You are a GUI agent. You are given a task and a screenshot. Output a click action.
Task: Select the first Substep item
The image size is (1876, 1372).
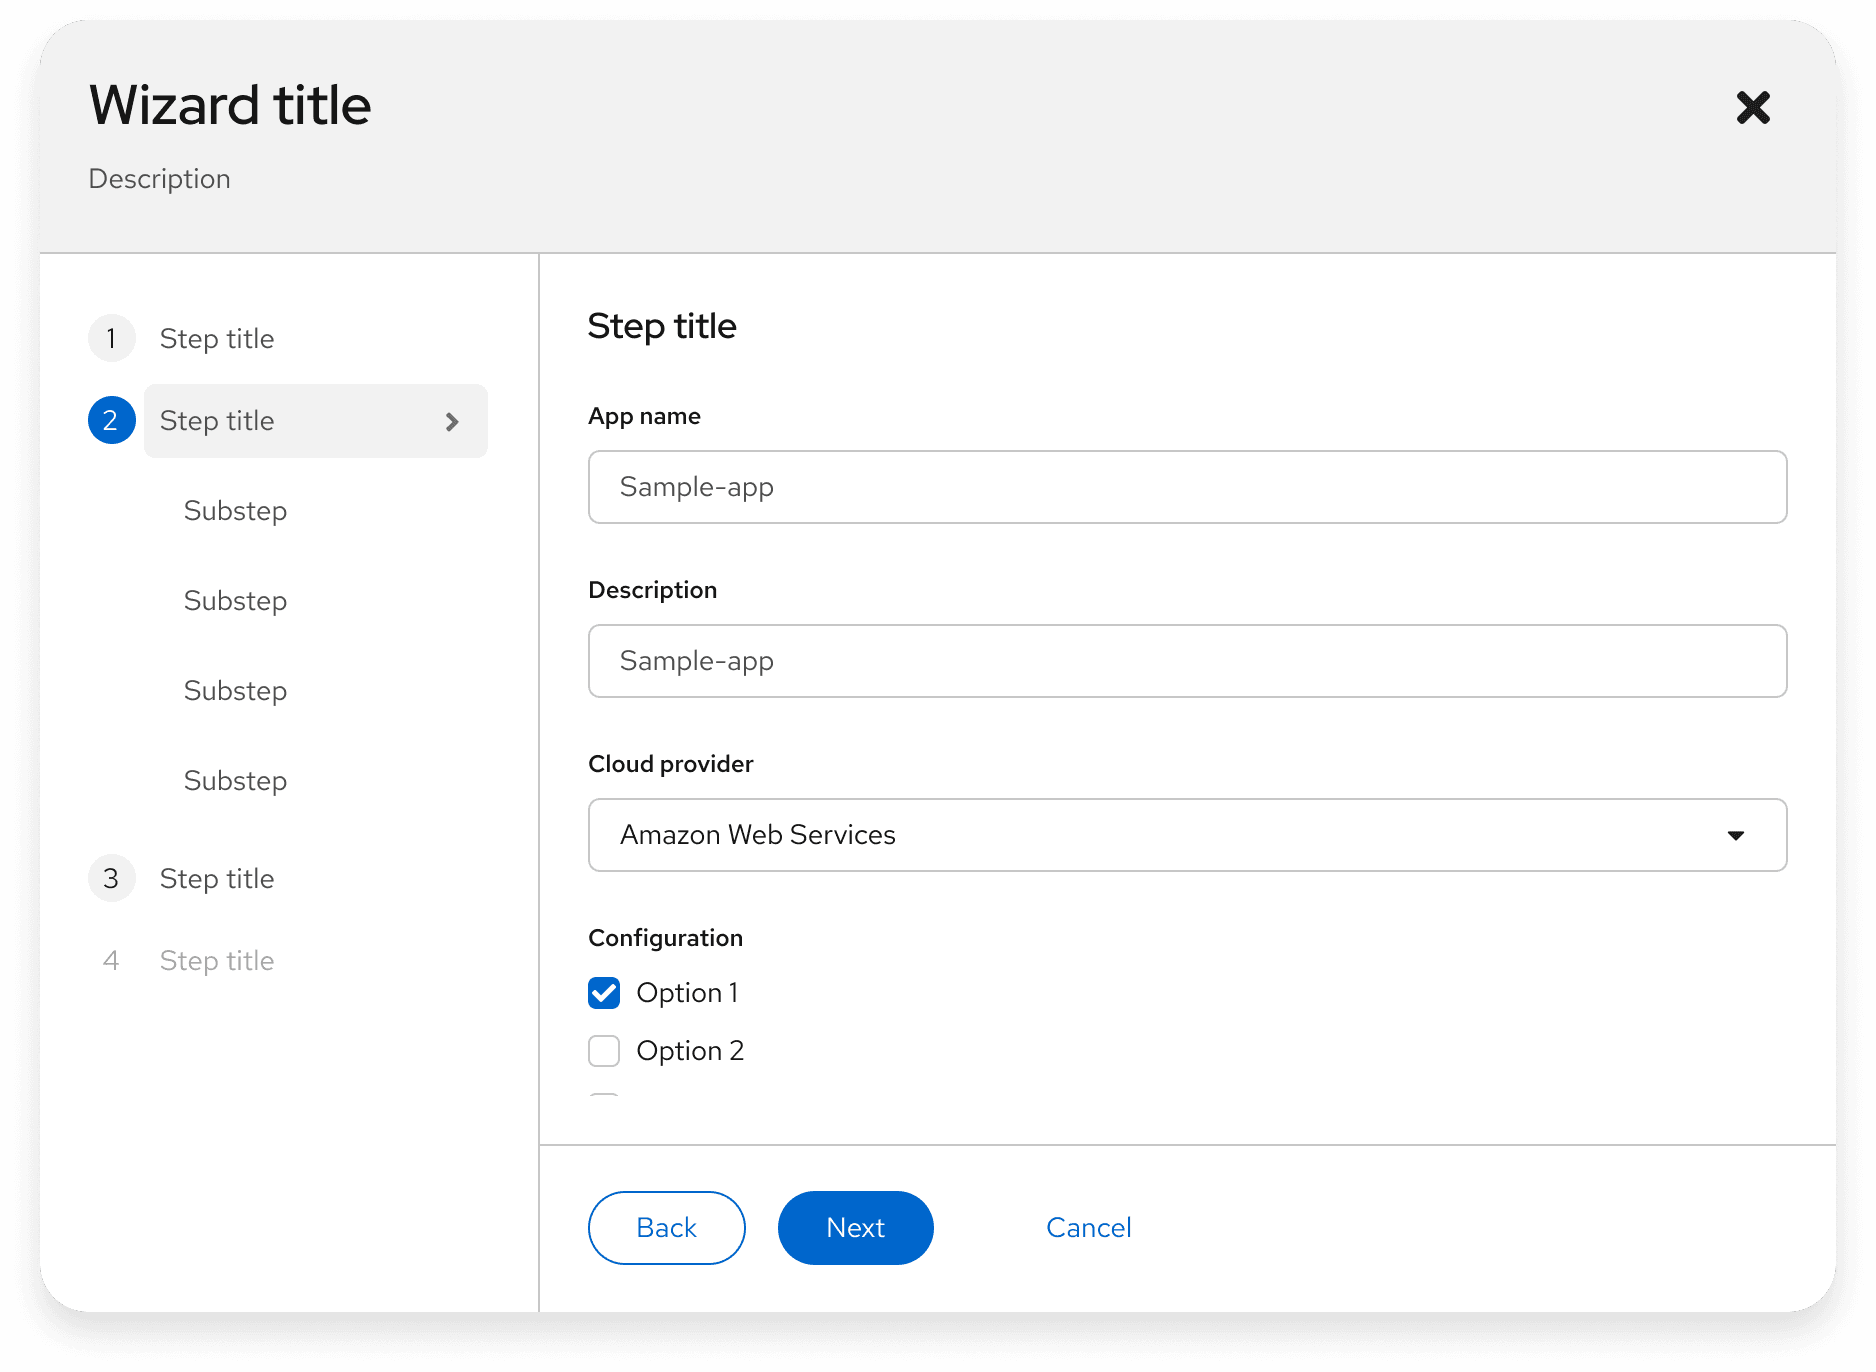tap(235, 511)
